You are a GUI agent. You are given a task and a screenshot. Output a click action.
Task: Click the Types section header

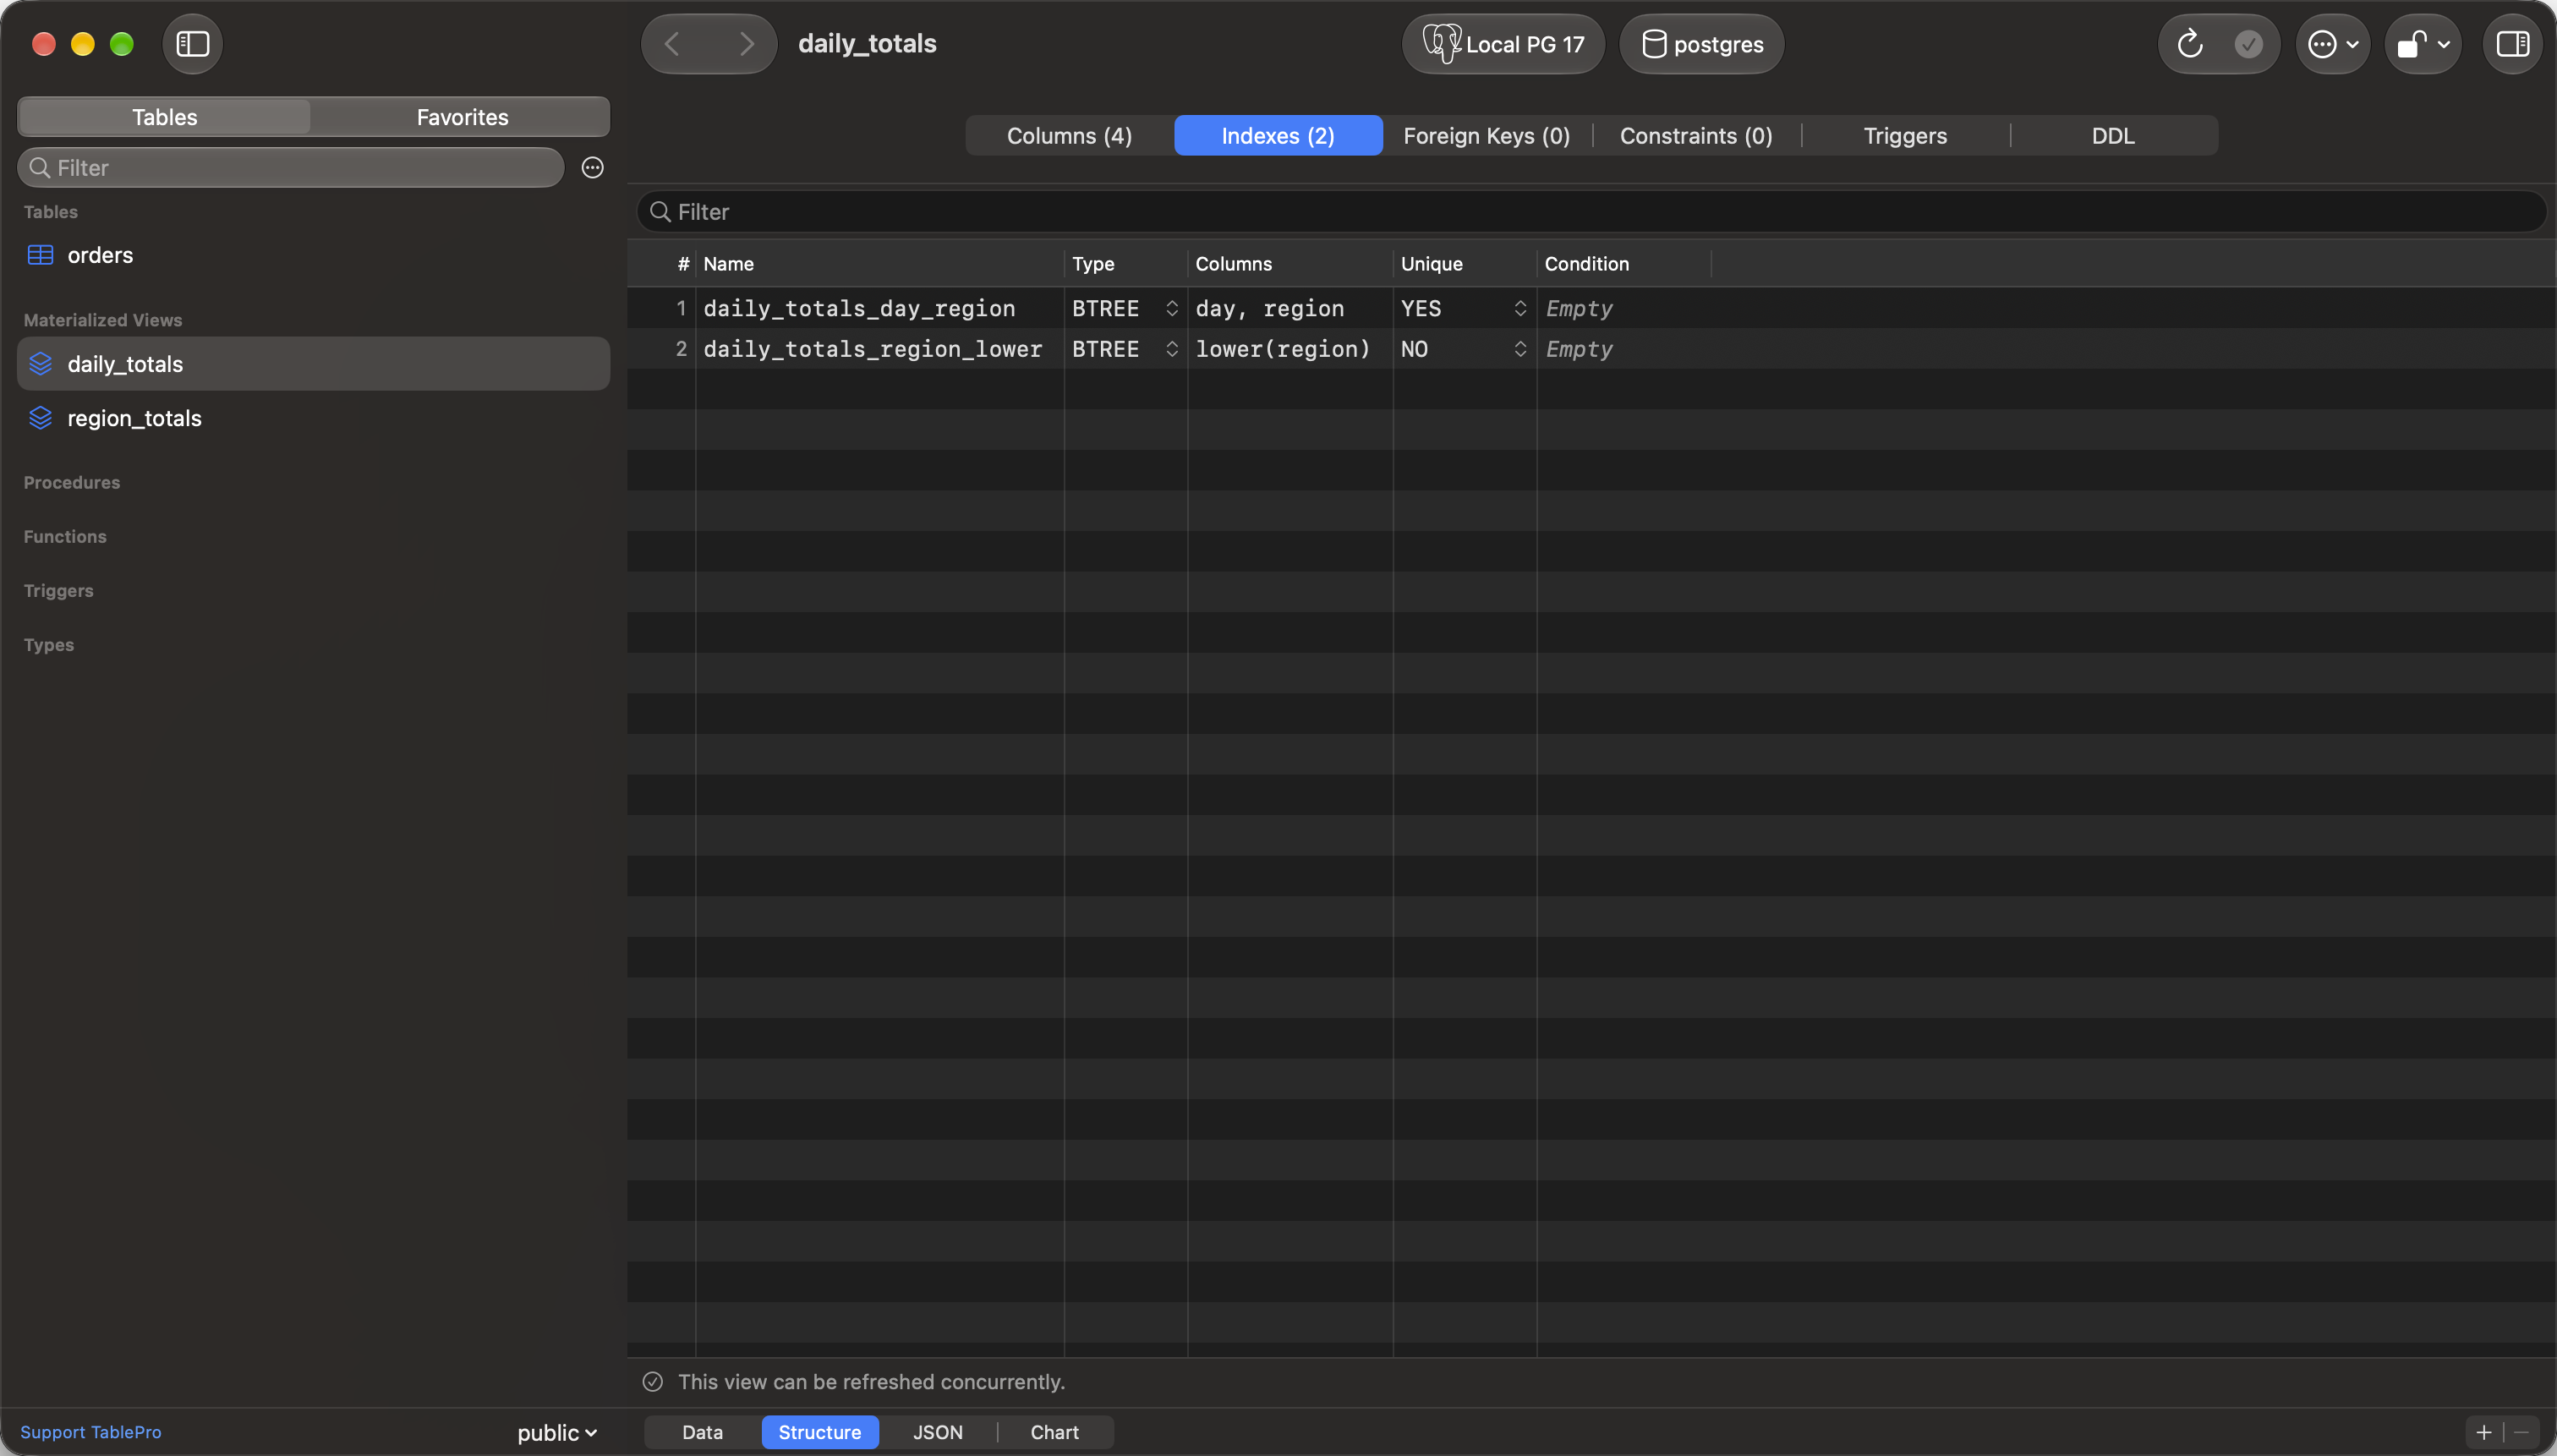point(49,645)
